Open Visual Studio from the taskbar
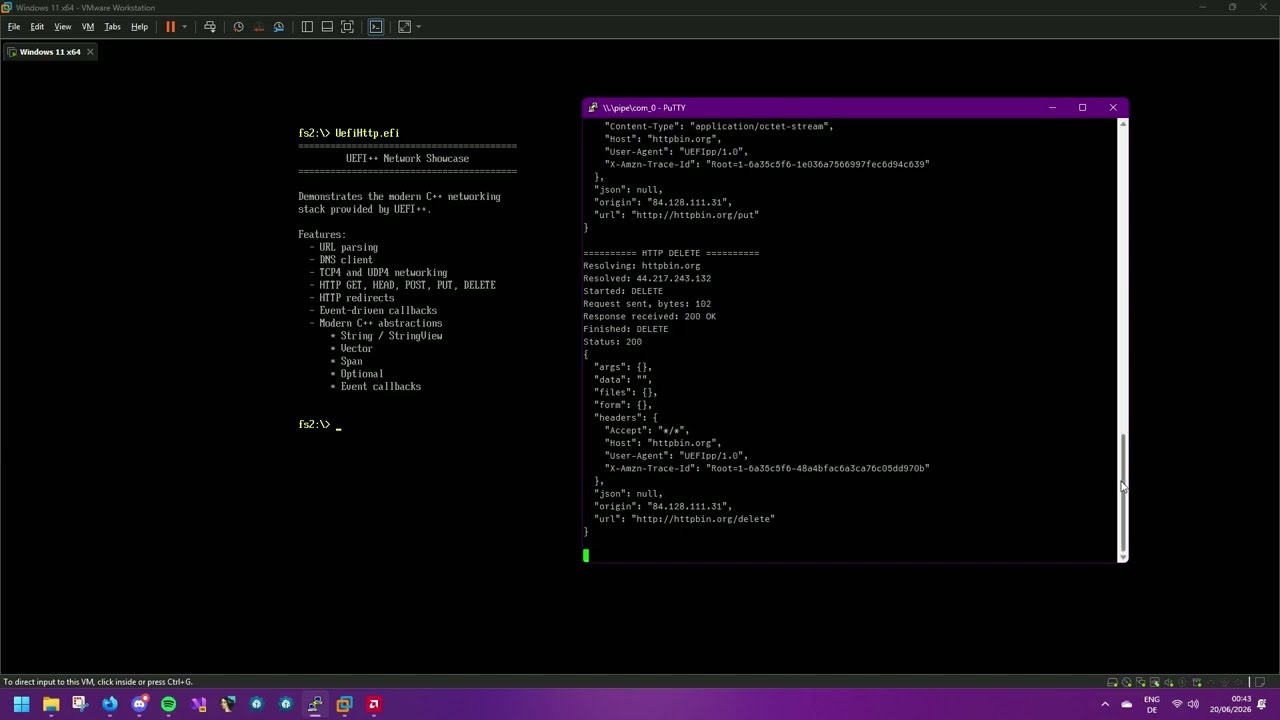 (198, 704)
